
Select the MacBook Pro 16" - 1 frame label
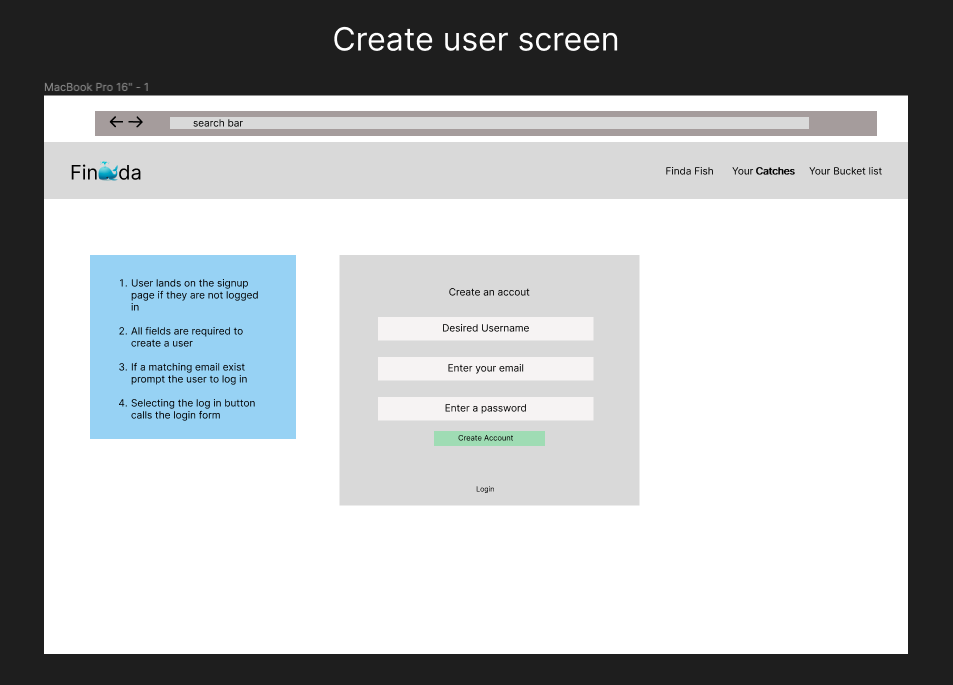(x=97, y=88)
